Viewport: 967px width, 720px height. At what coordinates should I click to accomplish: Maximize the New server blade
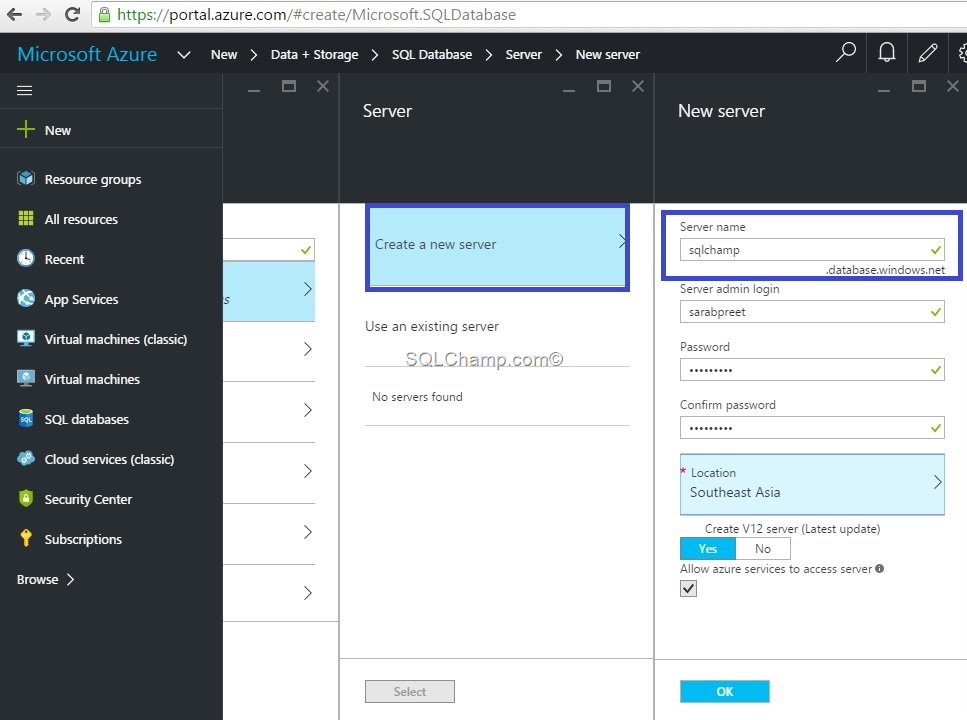click(919, 86)
